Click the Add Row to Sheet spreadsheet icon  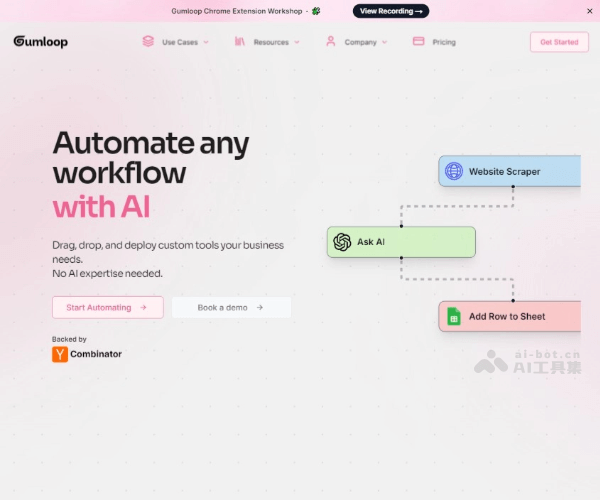(x=454, y=316)
